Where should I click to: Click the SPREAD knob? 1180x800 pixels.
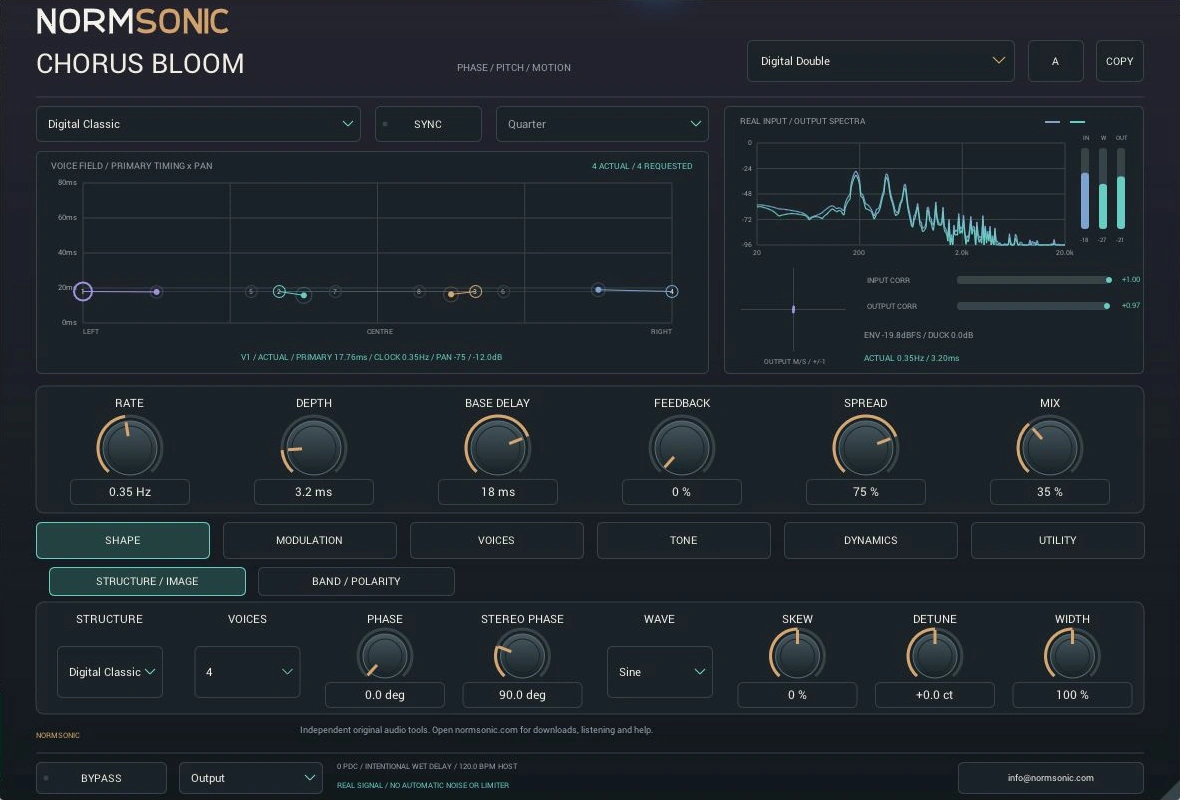[865, 446]
